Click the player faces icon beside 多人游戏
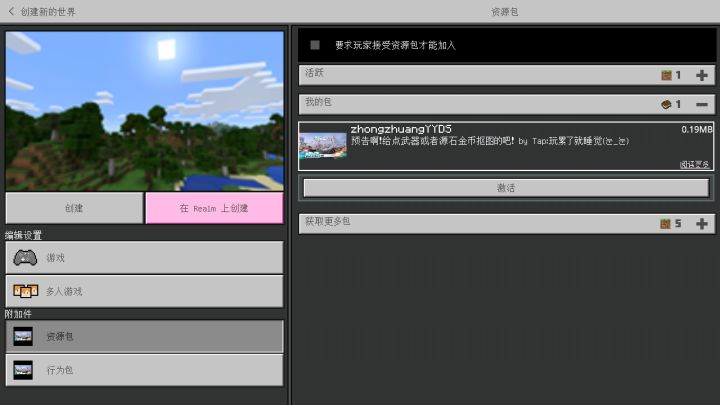This screenshot has width=720, height=405. click(25, 291)
